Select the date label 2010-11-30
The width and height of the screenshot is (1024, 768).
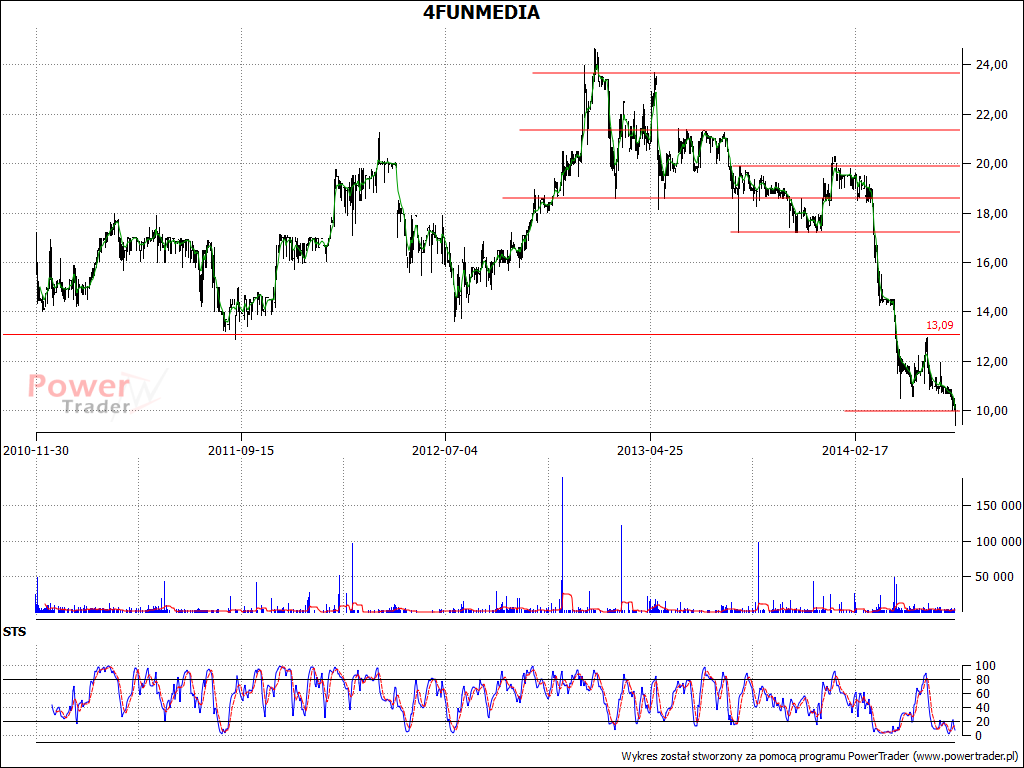point(36,451)
